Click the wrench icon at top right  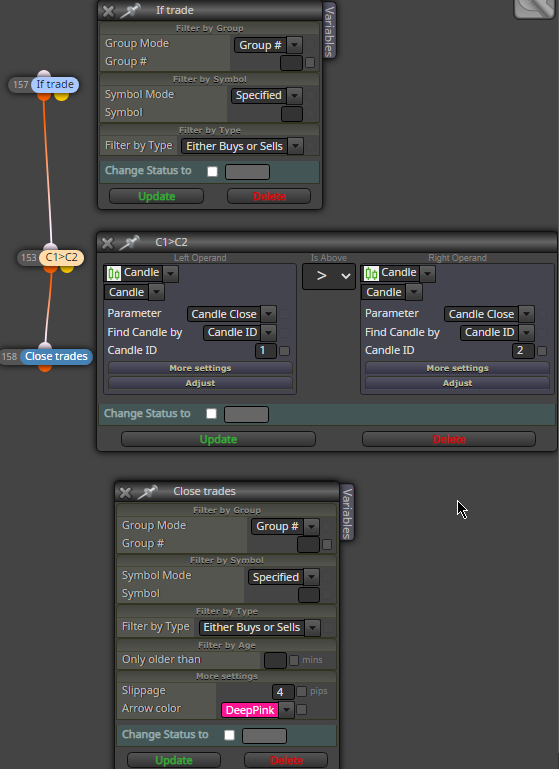(x=534, y=7)
